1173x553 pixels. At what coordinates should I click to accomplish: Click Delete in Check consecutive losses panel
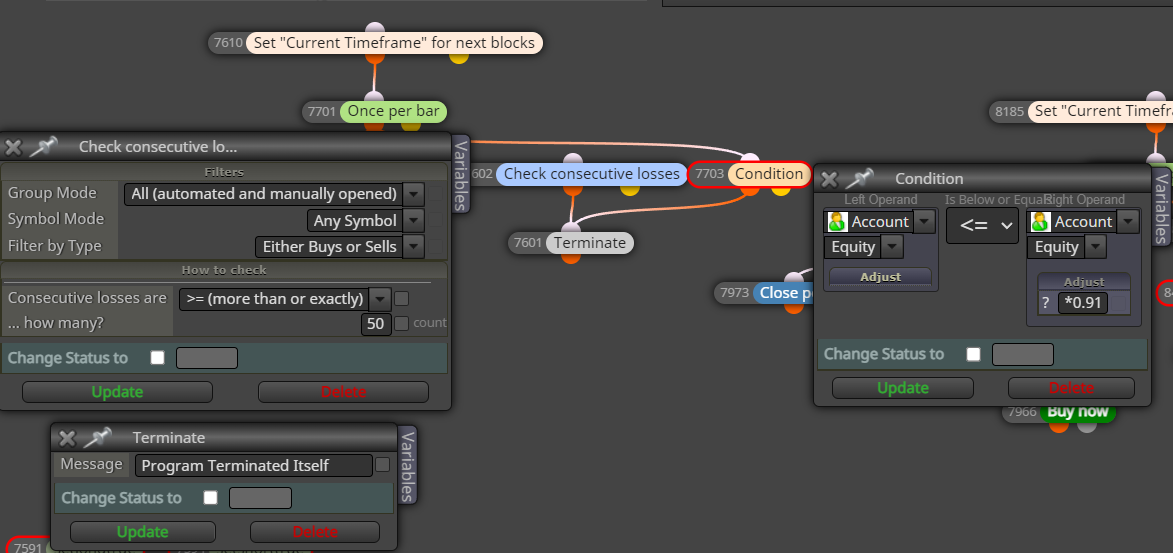(343, 392)
